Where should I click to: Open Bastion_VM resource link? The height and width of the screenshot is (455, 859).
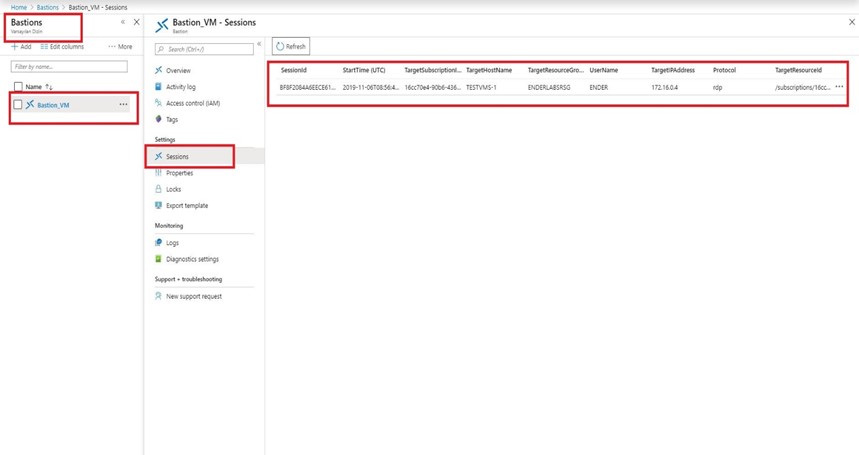coord(53,105)
